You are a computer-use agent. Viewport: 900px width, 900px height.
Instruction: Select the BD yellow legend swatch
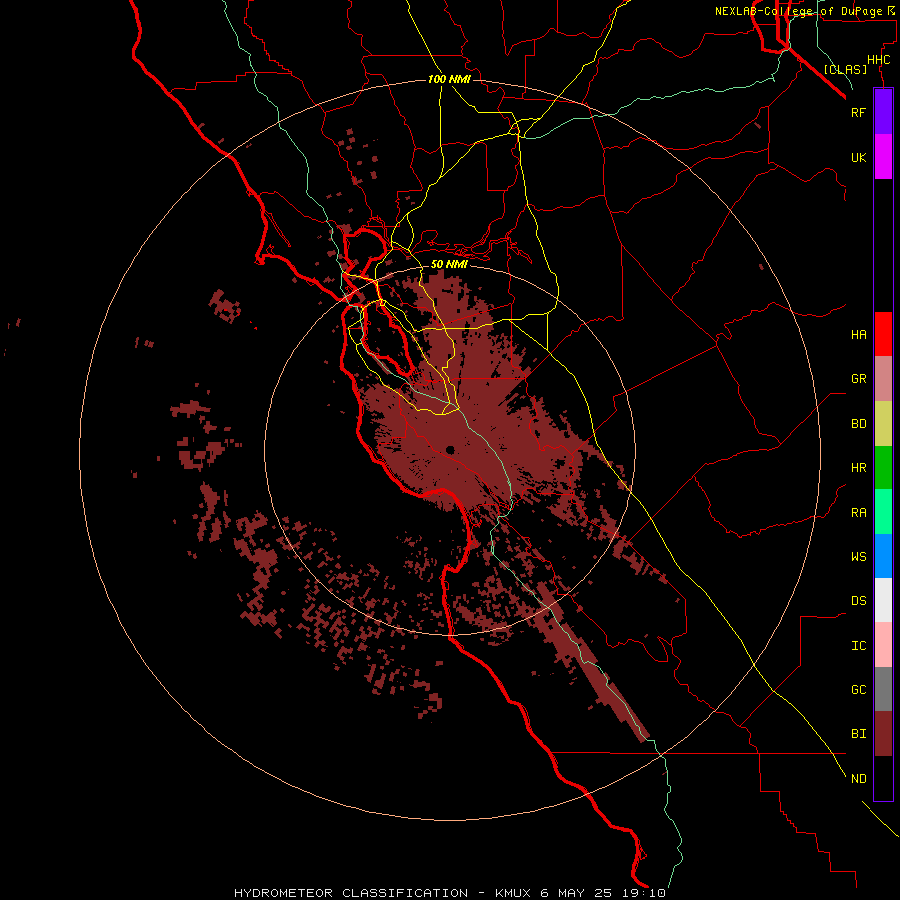tap(883, 424)
